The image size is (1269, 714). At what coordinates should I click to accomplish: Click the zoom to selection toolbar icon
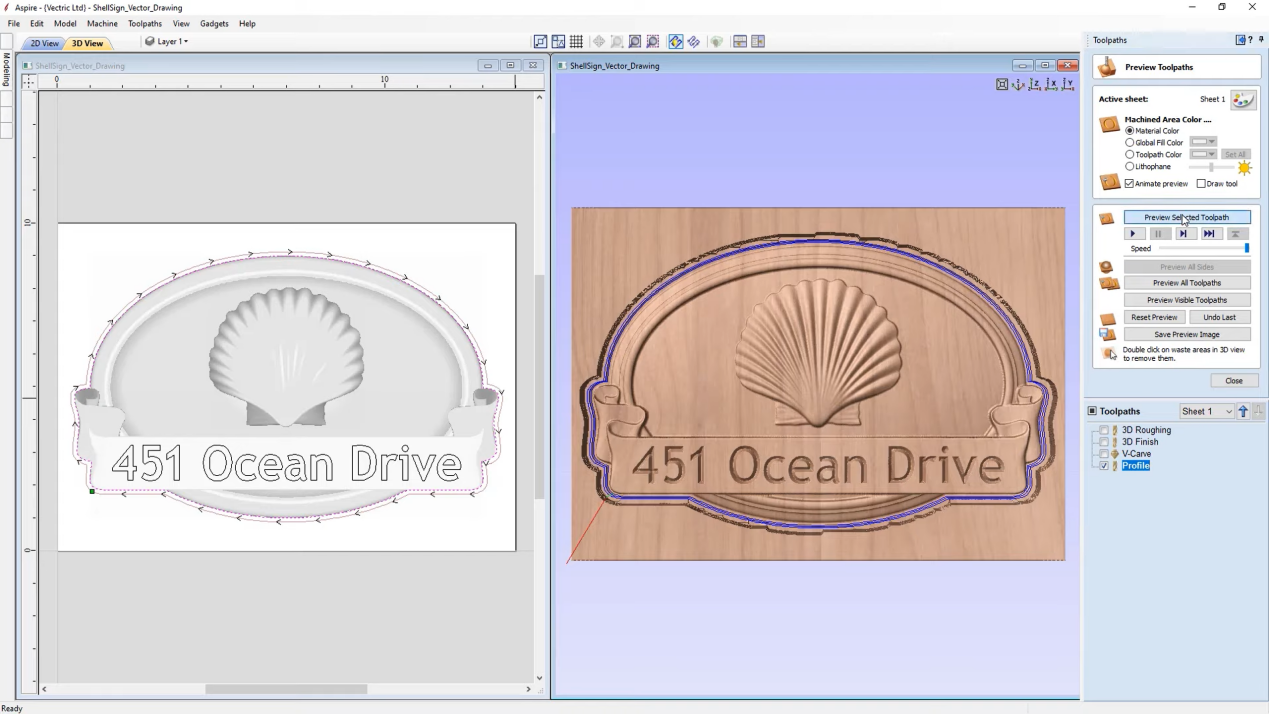pyautogui.click(x=653, y=42)
